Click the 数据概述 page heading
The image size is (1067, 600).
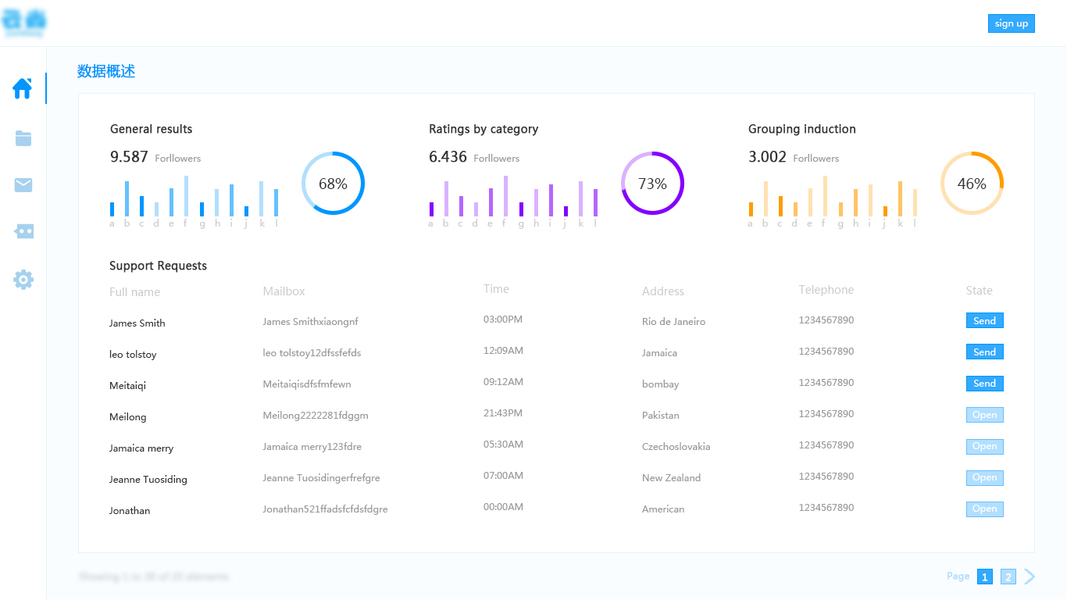point(106,71)
